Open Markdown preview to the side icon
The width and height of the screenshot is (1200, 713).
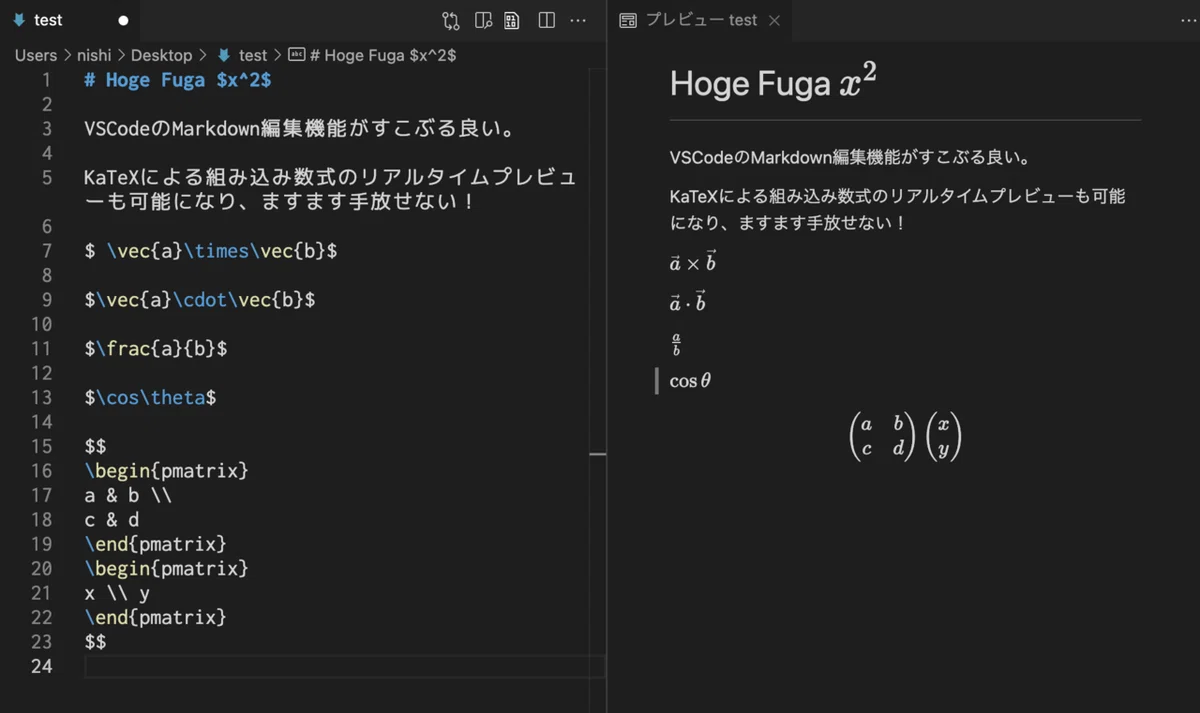click(x=483, y=20)
